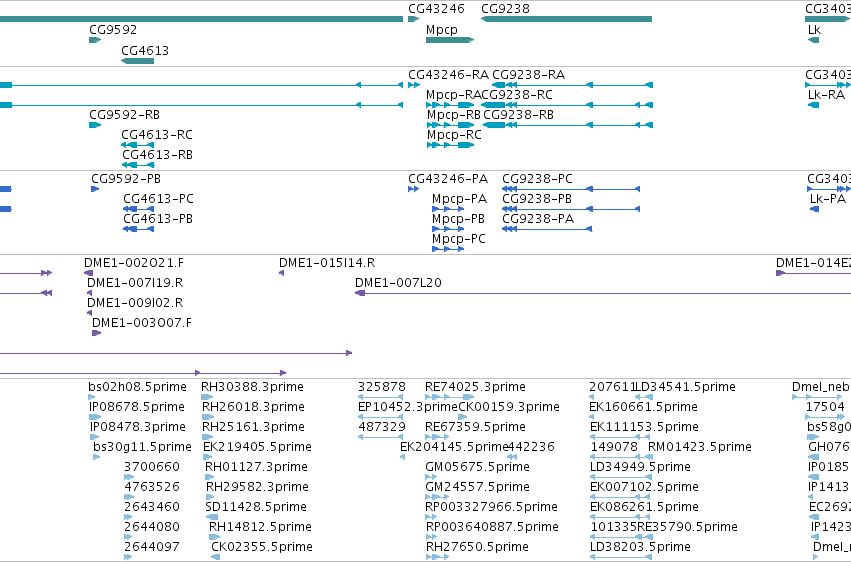Select the CG9238-PA protein label

(x=538, y=219)
